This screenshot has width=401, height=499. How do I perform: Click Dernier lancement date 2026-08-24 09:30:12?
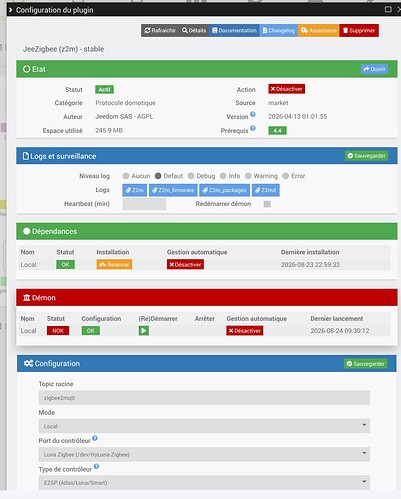340,331
